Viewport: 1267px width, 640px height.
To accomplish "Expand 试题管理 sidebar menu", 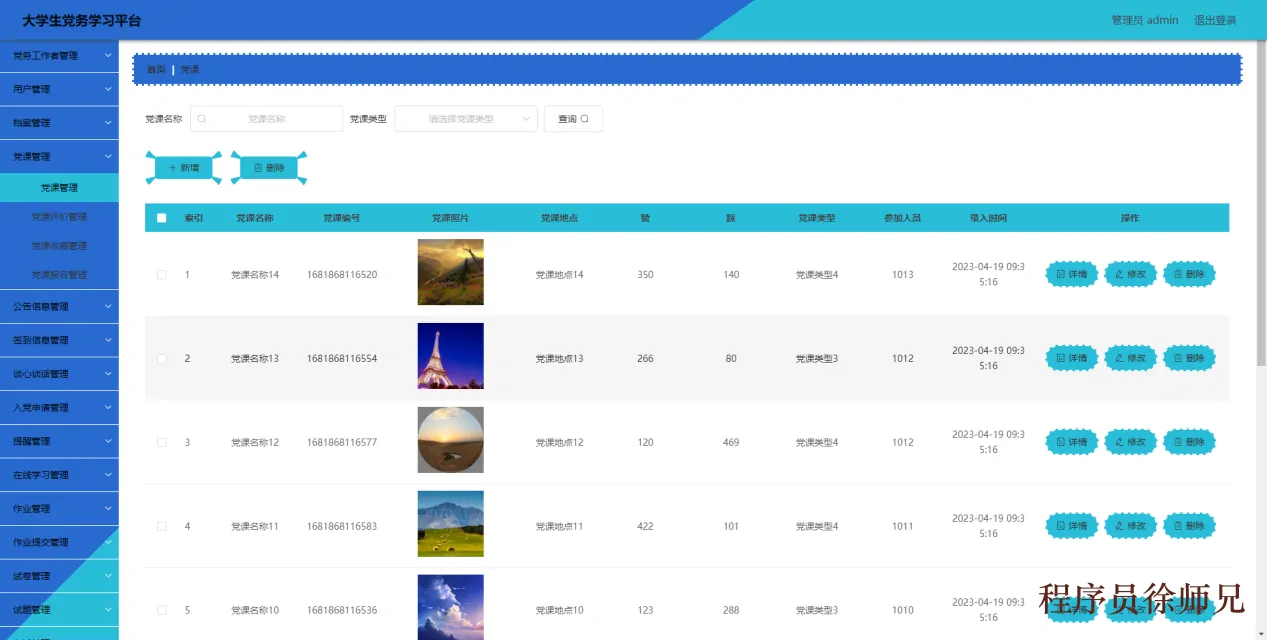I will tap(59, 610).
